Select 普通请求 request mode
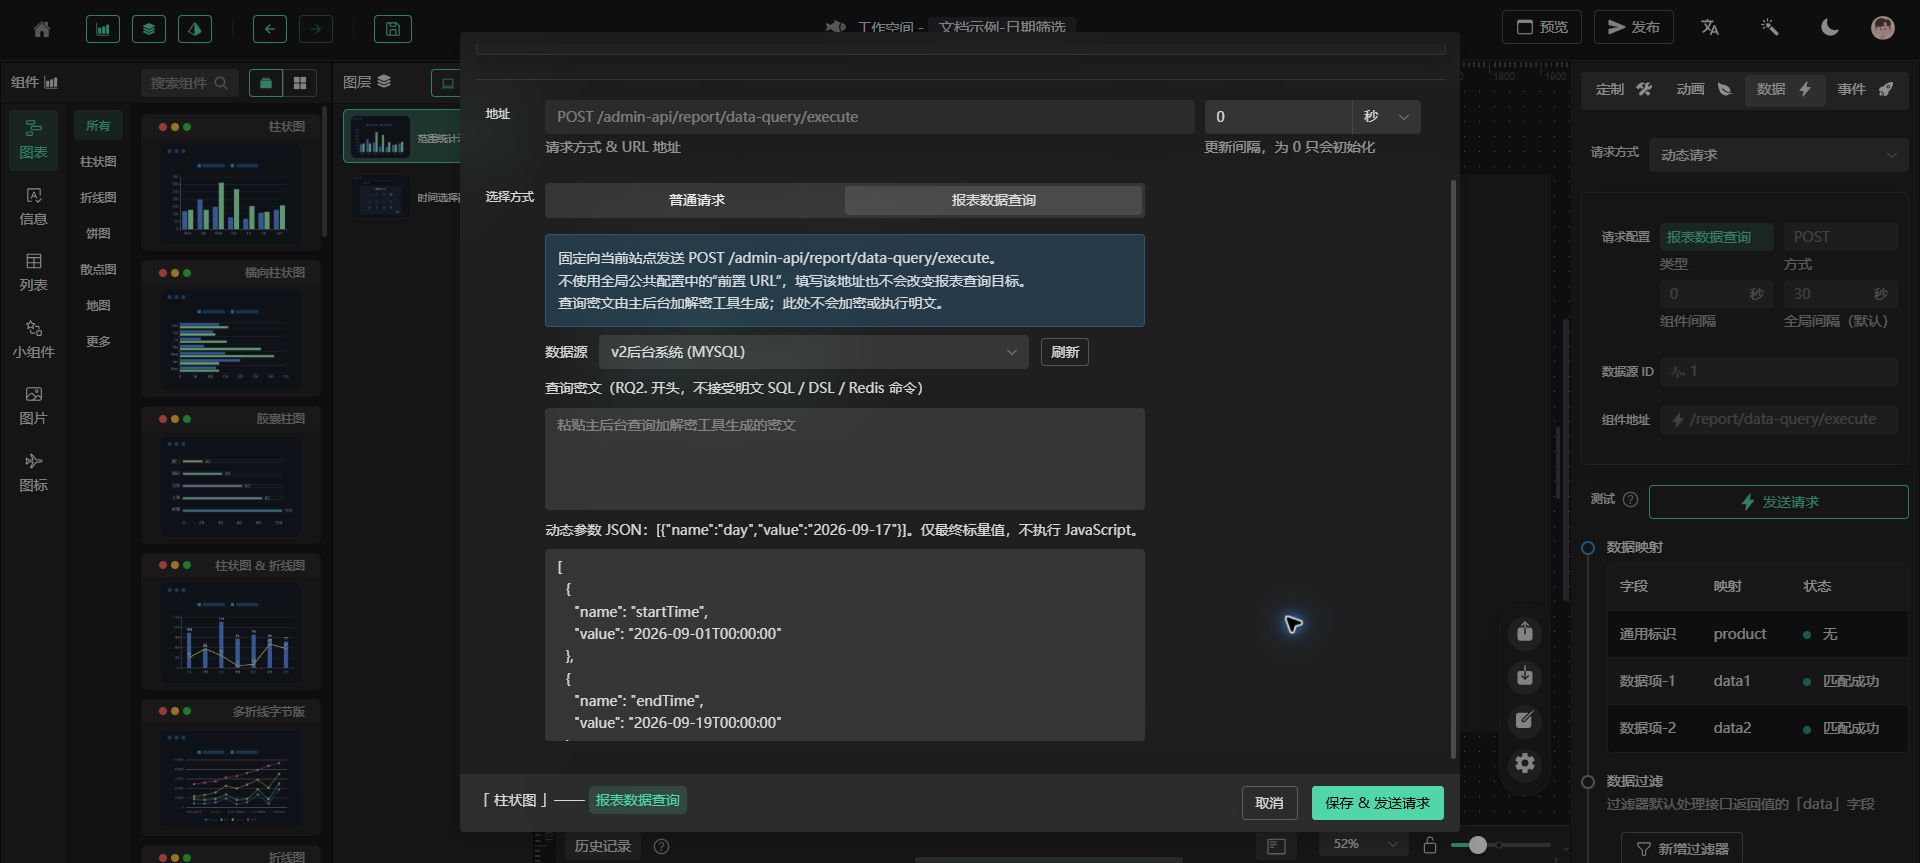The height and width of the screenshot is (863, 1920). [696, 200]
